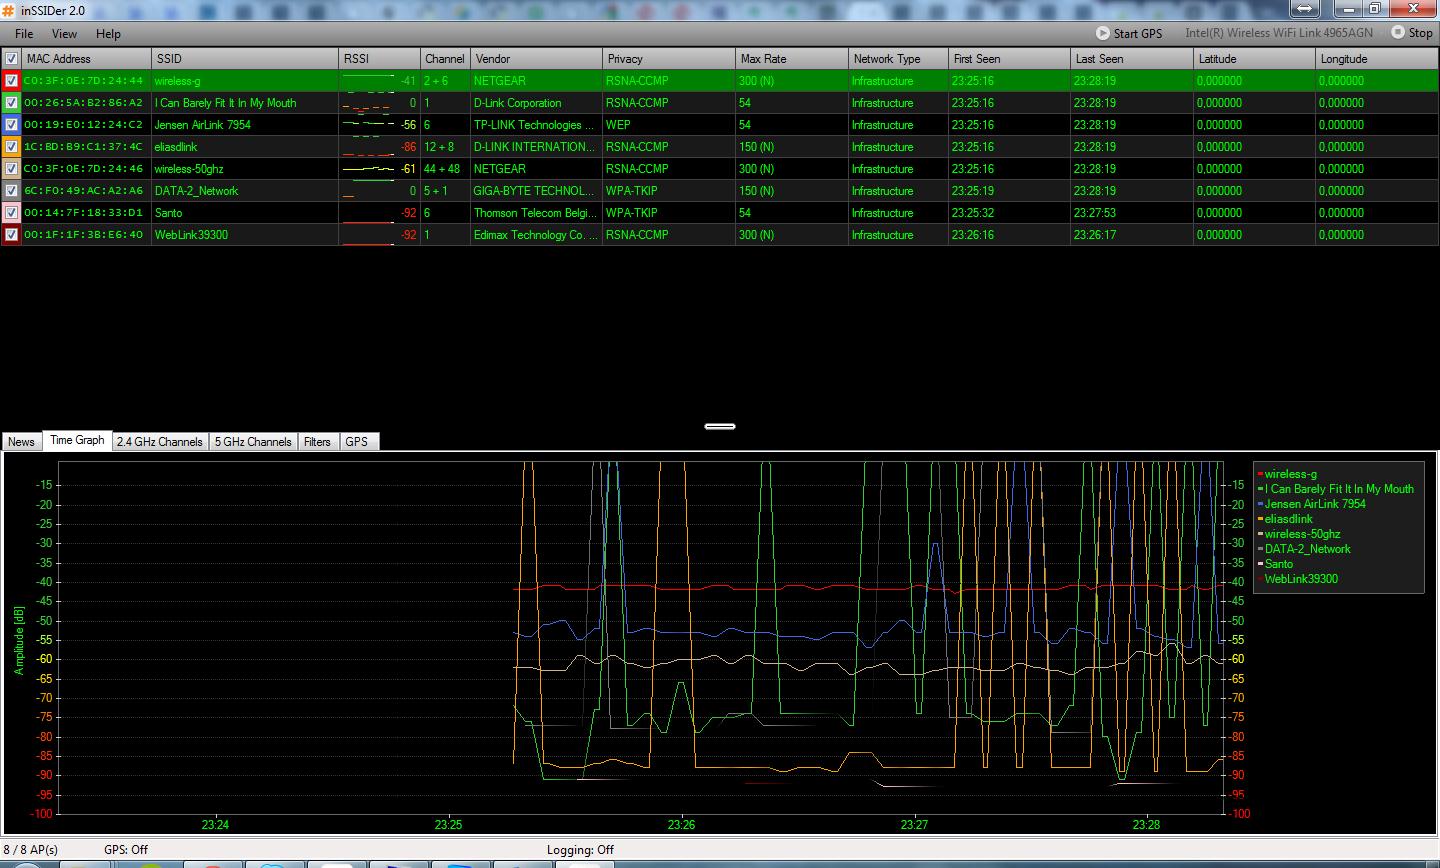The width and height of the screenshot is (1440, 868).
Task: Click Santo entry in graph legend
Action: 1276,564
